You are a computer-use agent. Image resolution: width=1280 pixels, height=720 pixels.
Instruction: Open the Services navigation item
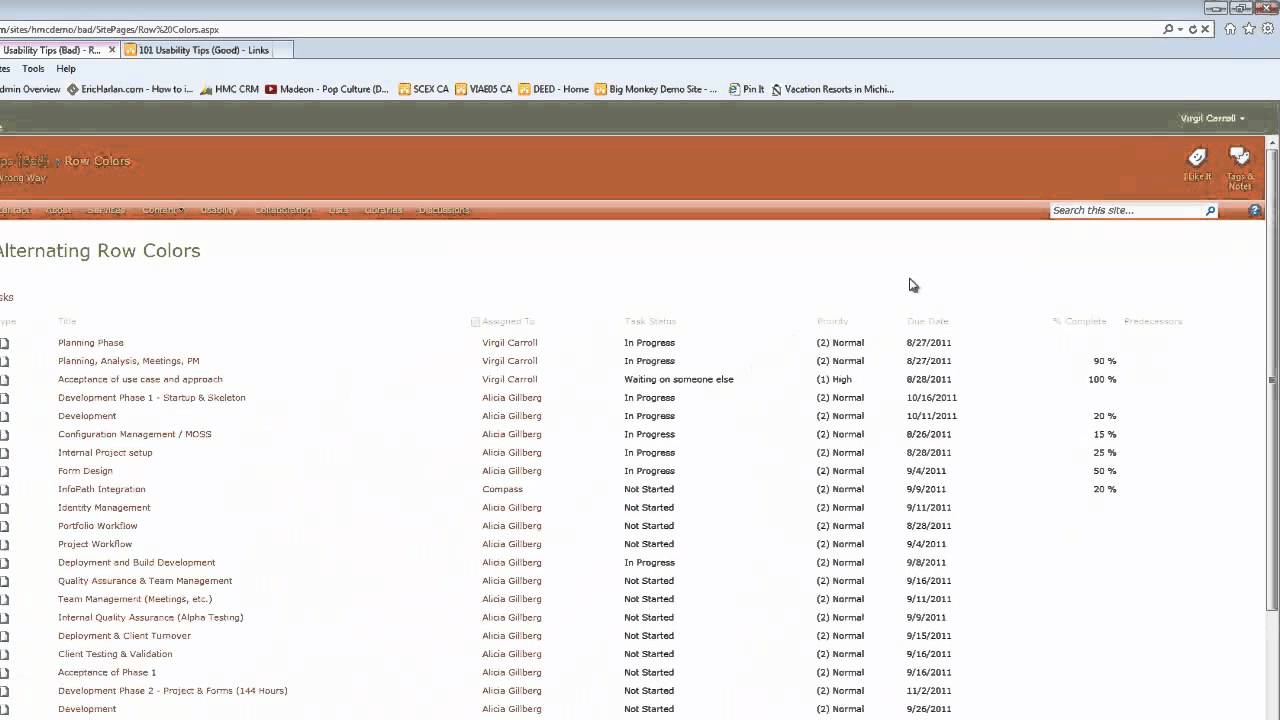[105, 210]
